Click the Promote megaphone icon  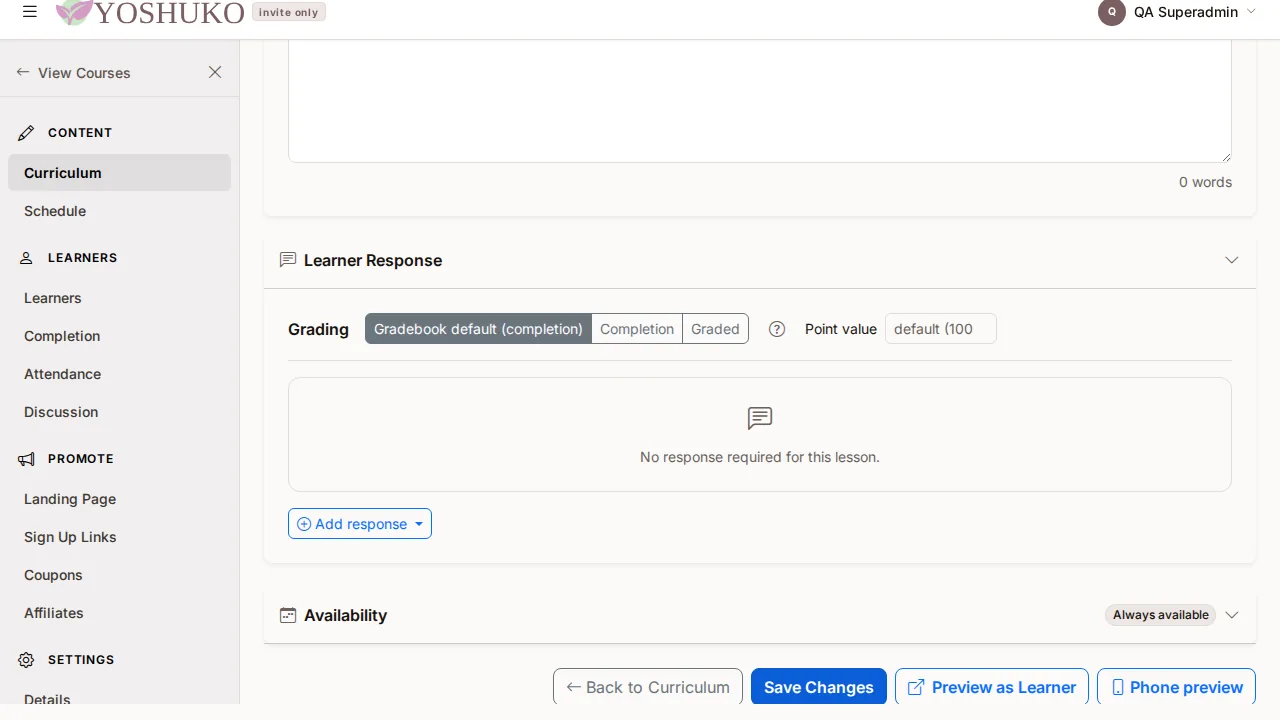(27, 459)
